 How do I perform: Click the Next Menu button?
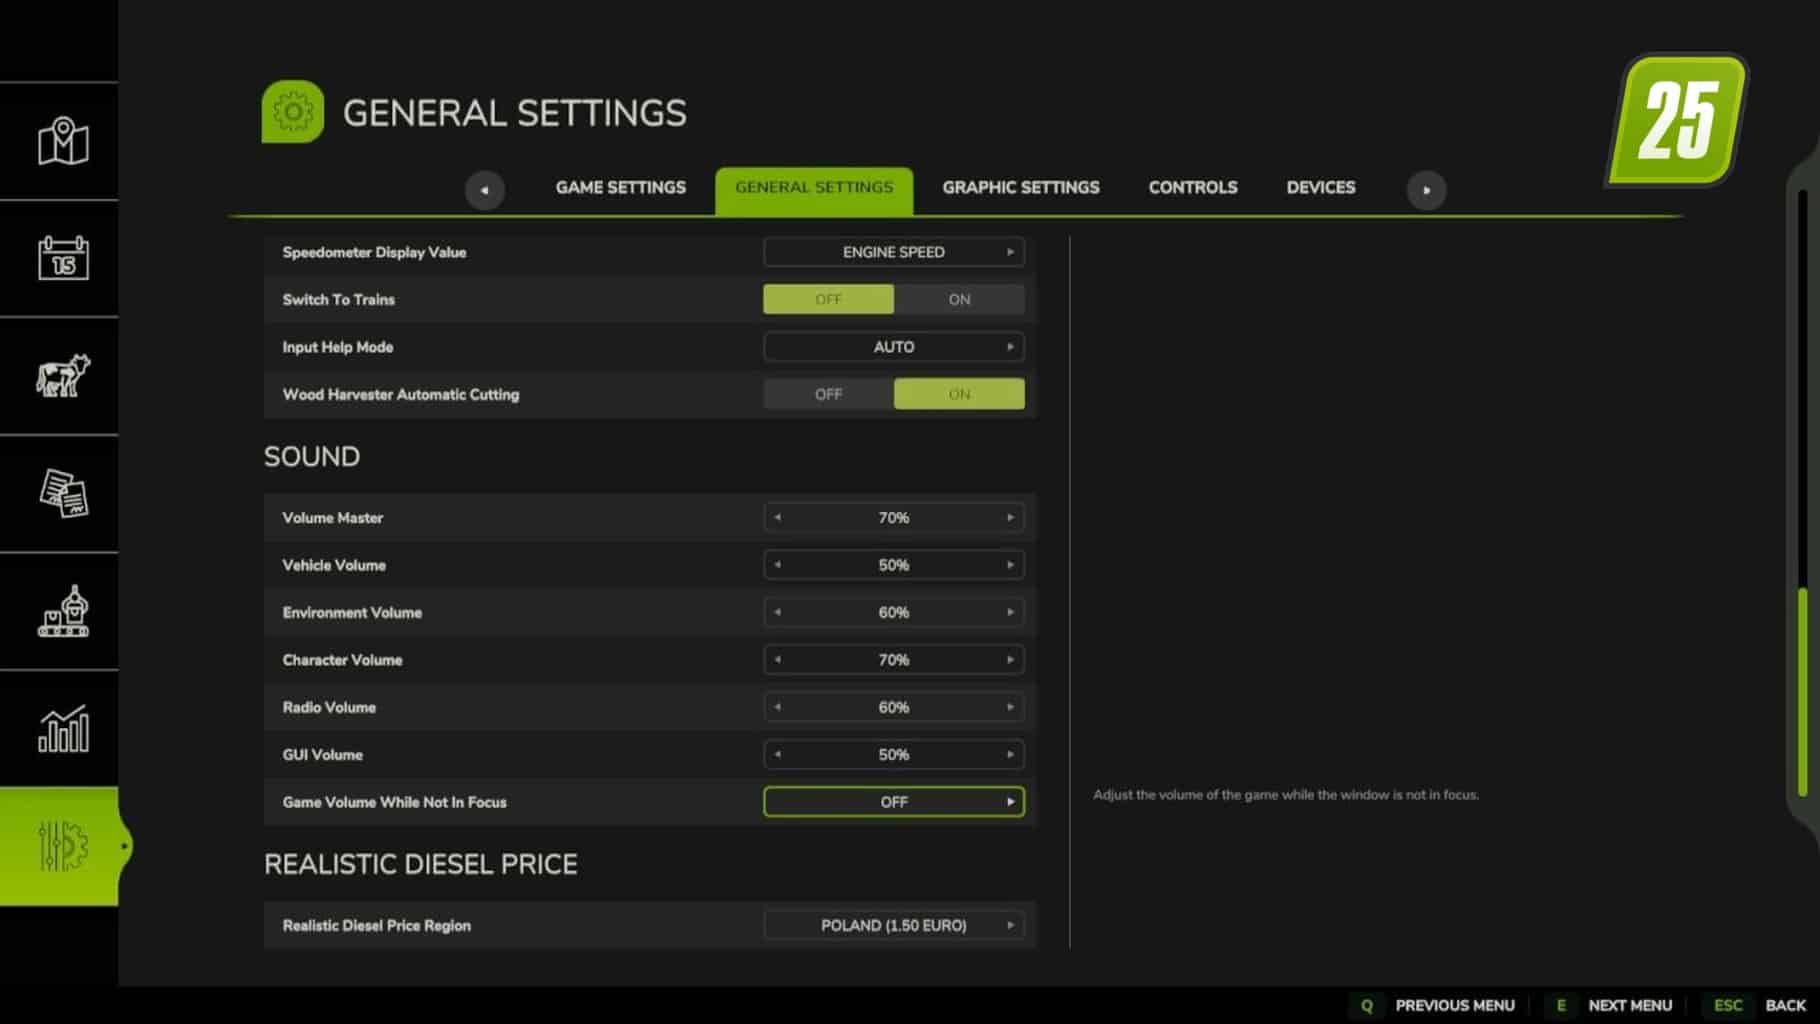[1611, 1005]
